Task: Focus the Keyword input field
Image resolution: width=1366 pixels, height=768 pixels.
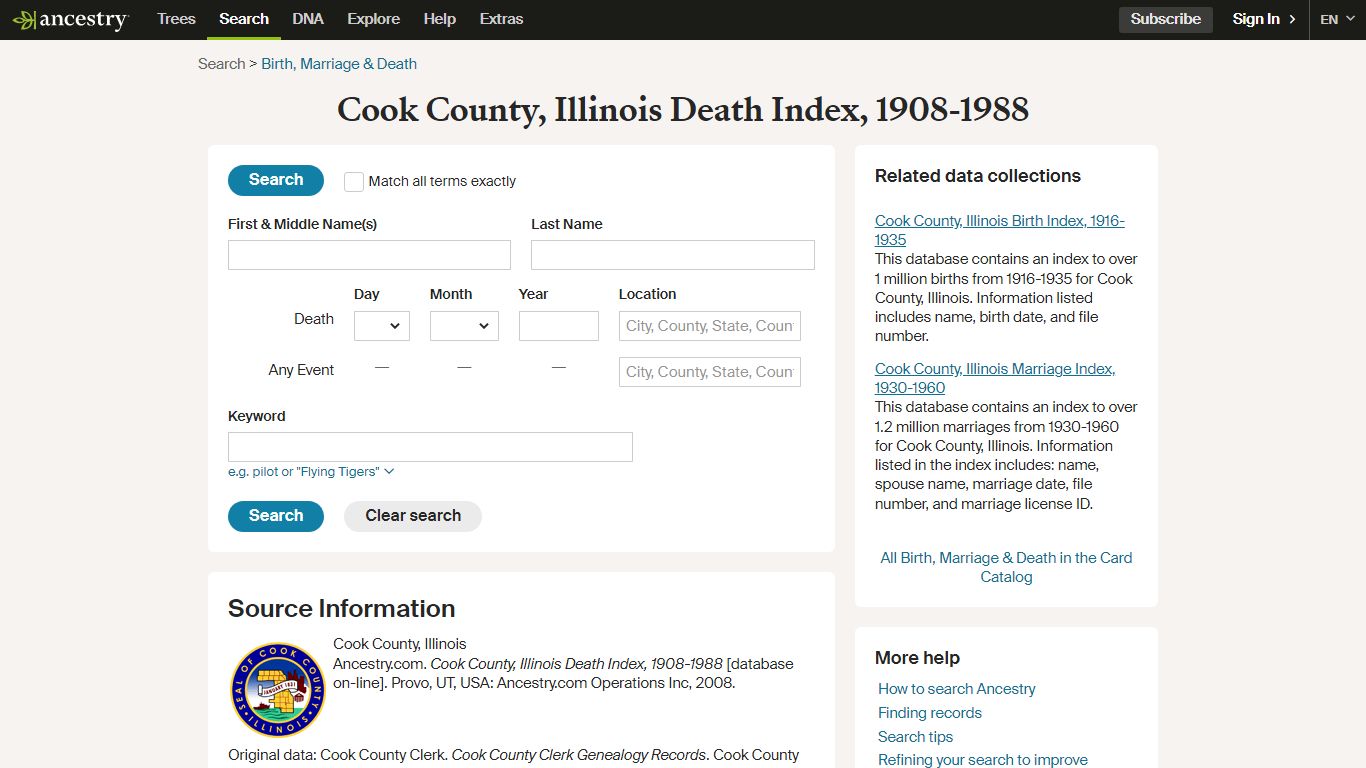Action: pyautogui.click(x=430, y=447)
